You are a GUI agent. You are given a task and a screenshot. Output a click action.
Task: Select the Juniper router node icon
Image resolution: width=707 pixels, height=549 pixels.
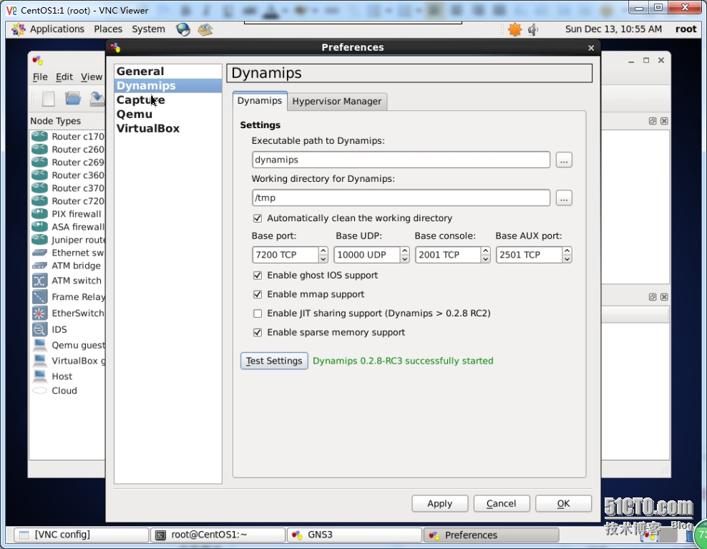[40, 240]
